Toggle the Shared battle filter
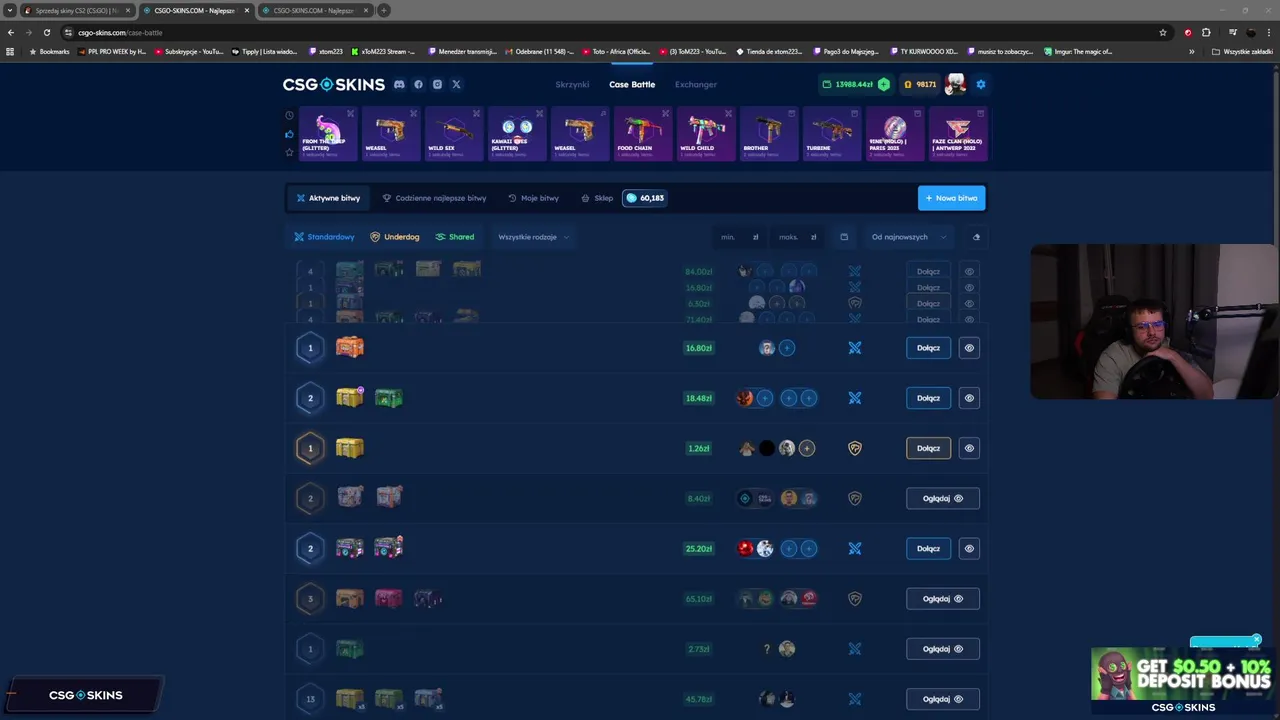This screenshot has width=1280, height=720. 455,237
